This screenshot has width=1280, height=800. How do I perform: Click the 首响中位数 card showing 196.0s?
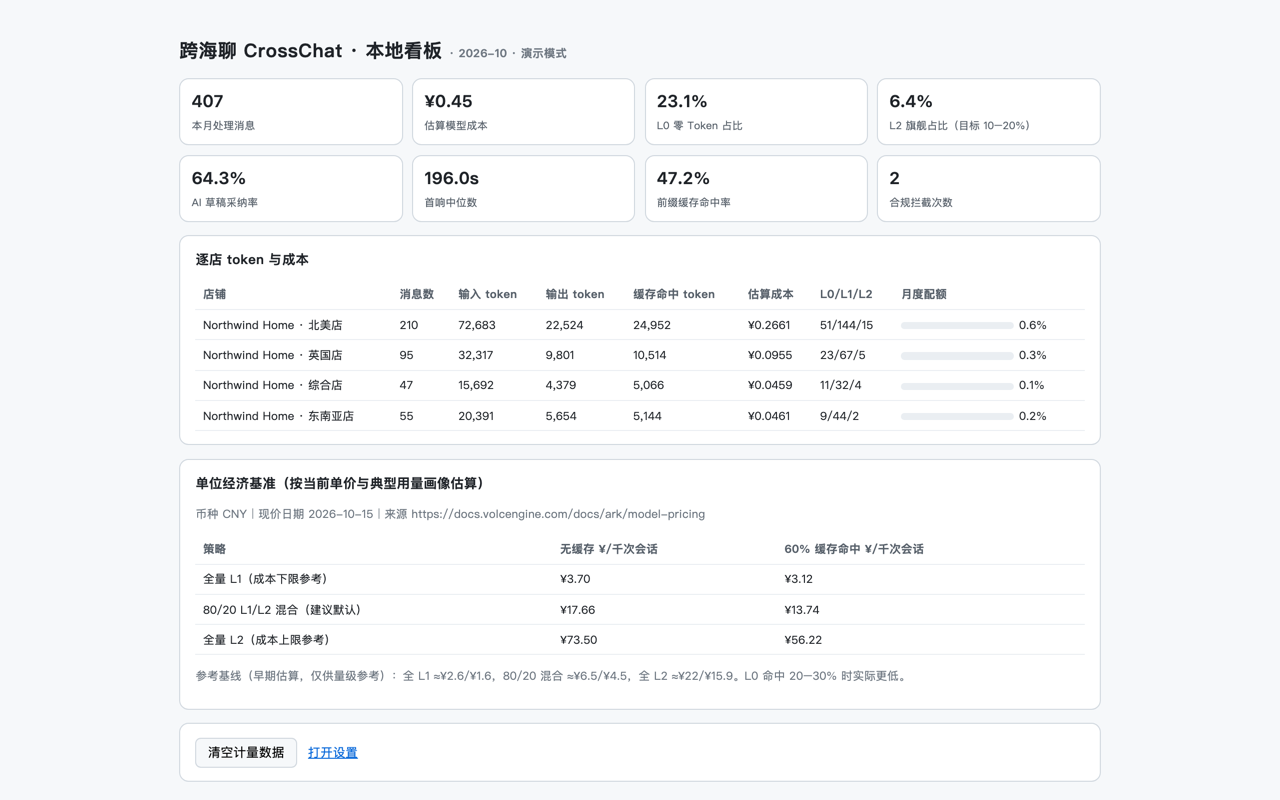click(523, 189)
